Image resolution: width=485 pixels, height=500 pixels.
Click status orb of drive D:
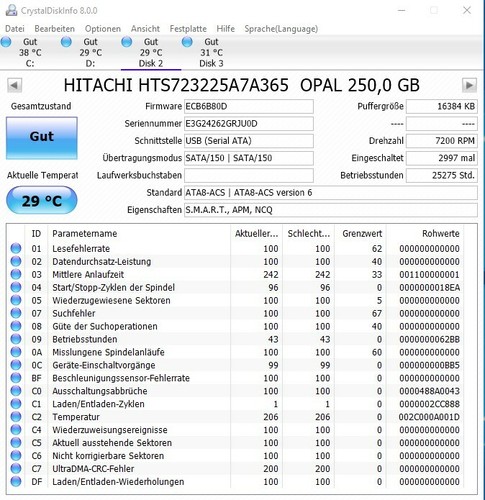click(x=66, y=42)
